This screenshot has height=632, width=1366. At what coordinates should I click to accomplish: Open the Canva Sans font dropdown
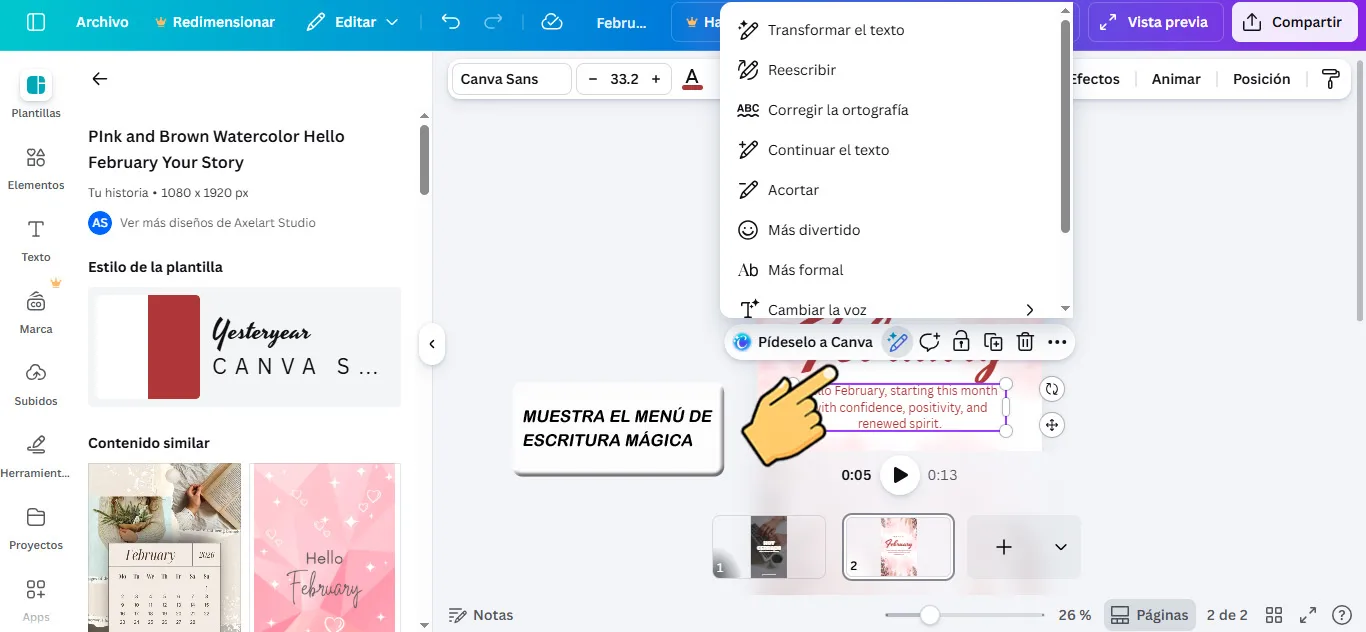click(x=510, y=78)
